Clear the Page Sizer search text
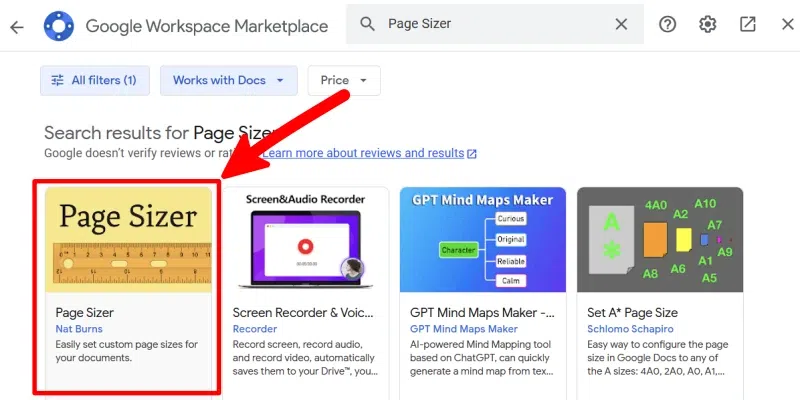This screenshot has width=800, height=400. [621, 24]
